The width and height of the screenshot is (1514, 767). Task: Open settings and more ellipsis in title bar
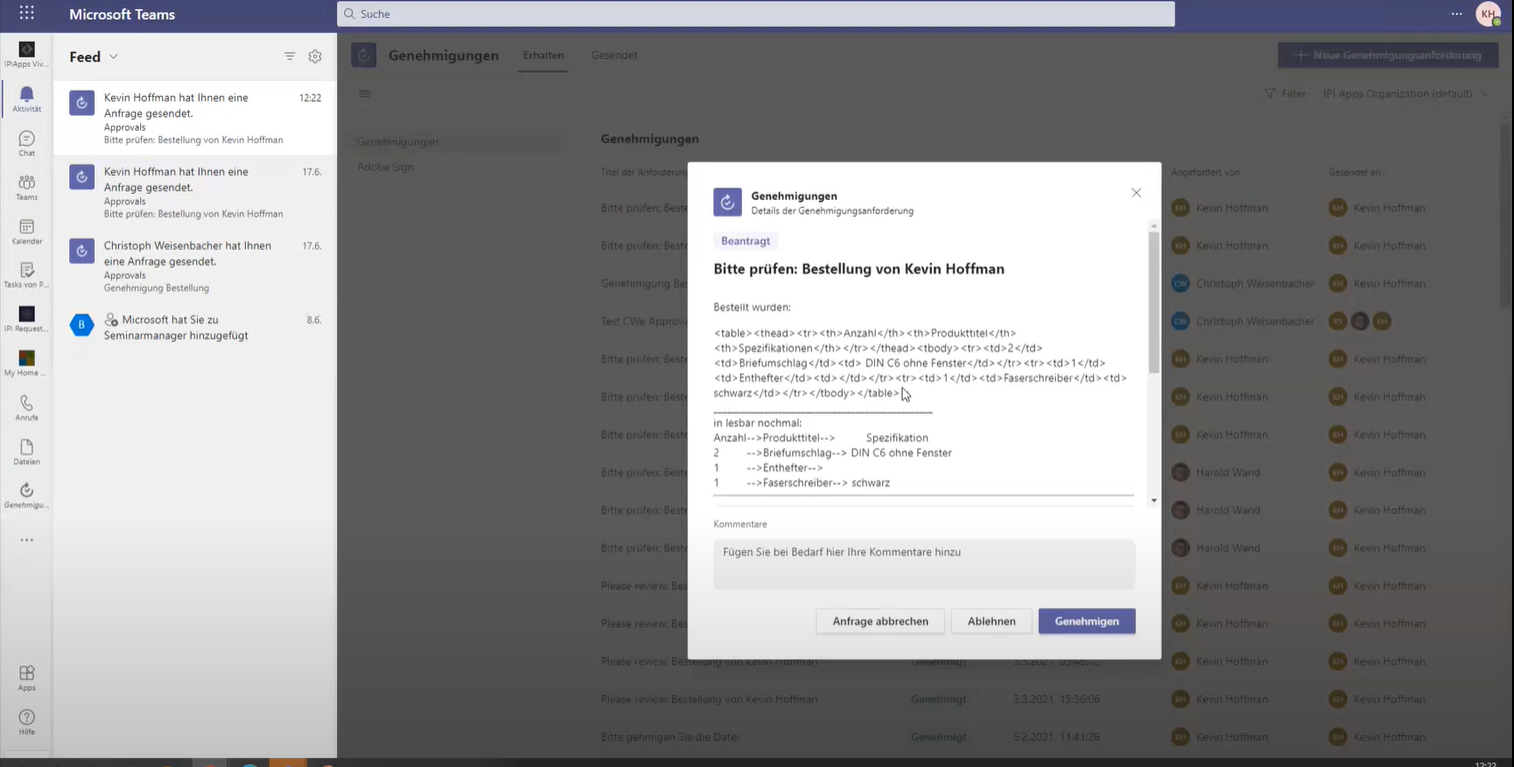click(1457, 14)
